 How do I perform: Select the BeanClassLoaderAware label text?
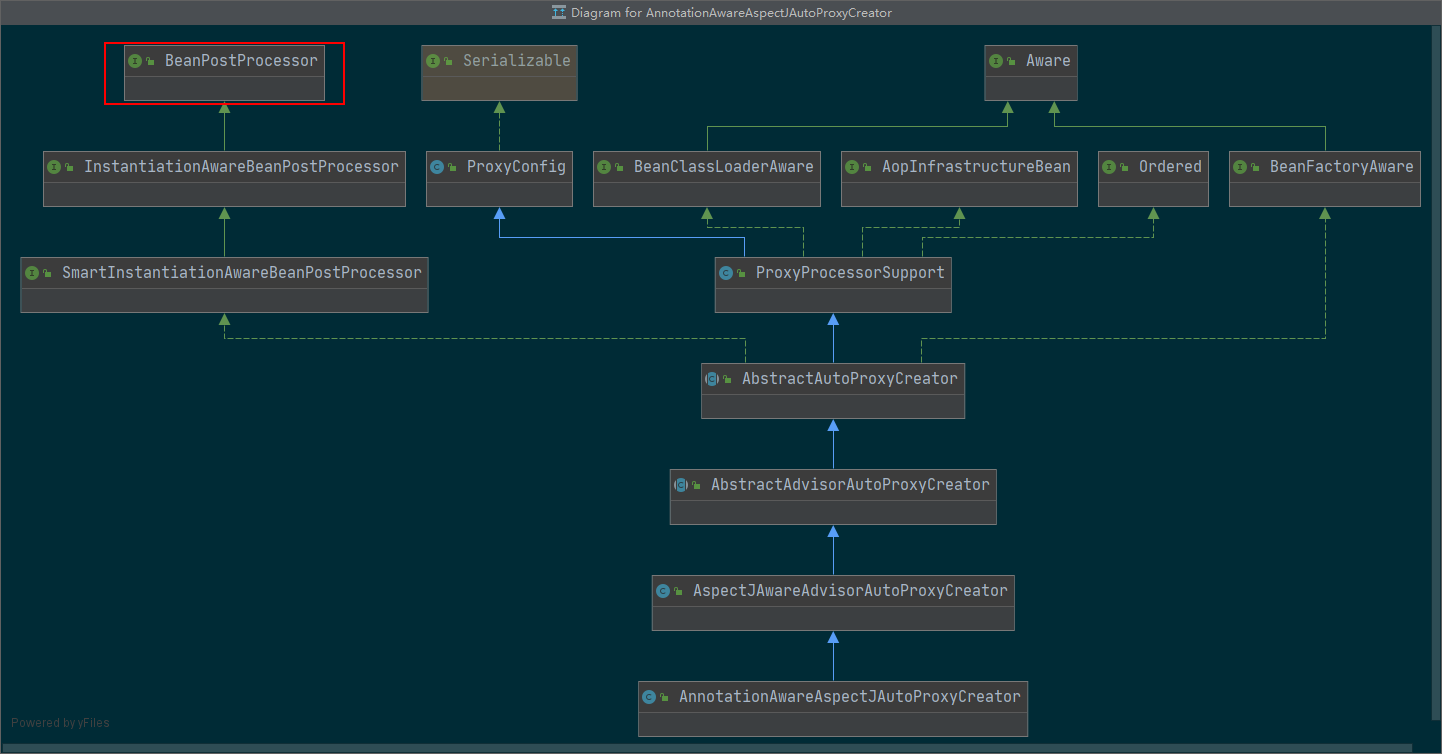click(x=724, y=167)
